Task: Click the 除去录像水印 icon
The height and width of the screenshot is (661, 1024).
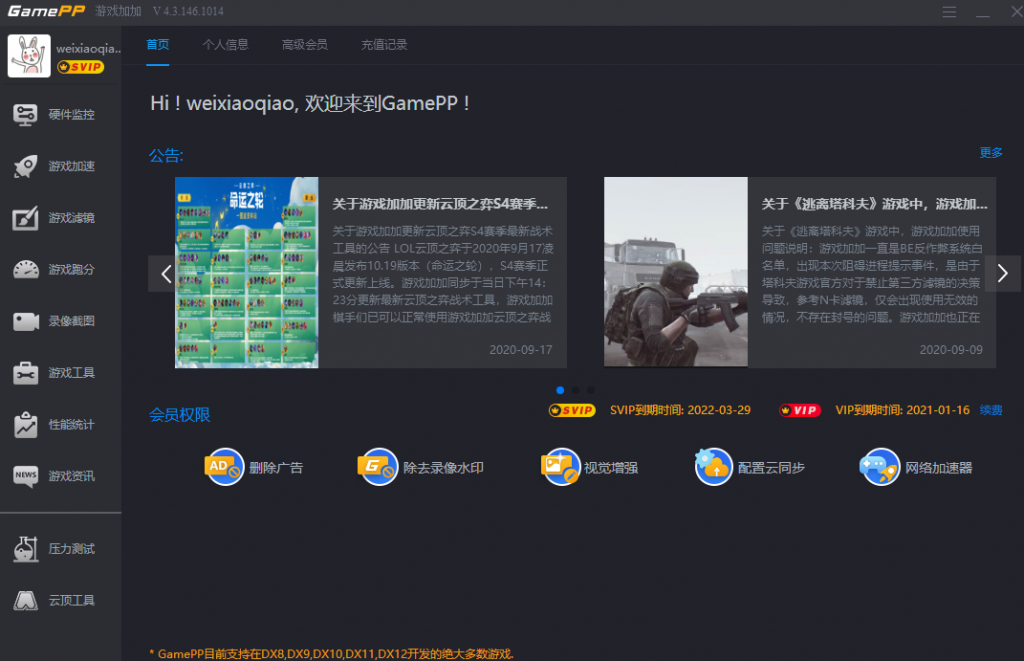Action: (x=377, y=467)
